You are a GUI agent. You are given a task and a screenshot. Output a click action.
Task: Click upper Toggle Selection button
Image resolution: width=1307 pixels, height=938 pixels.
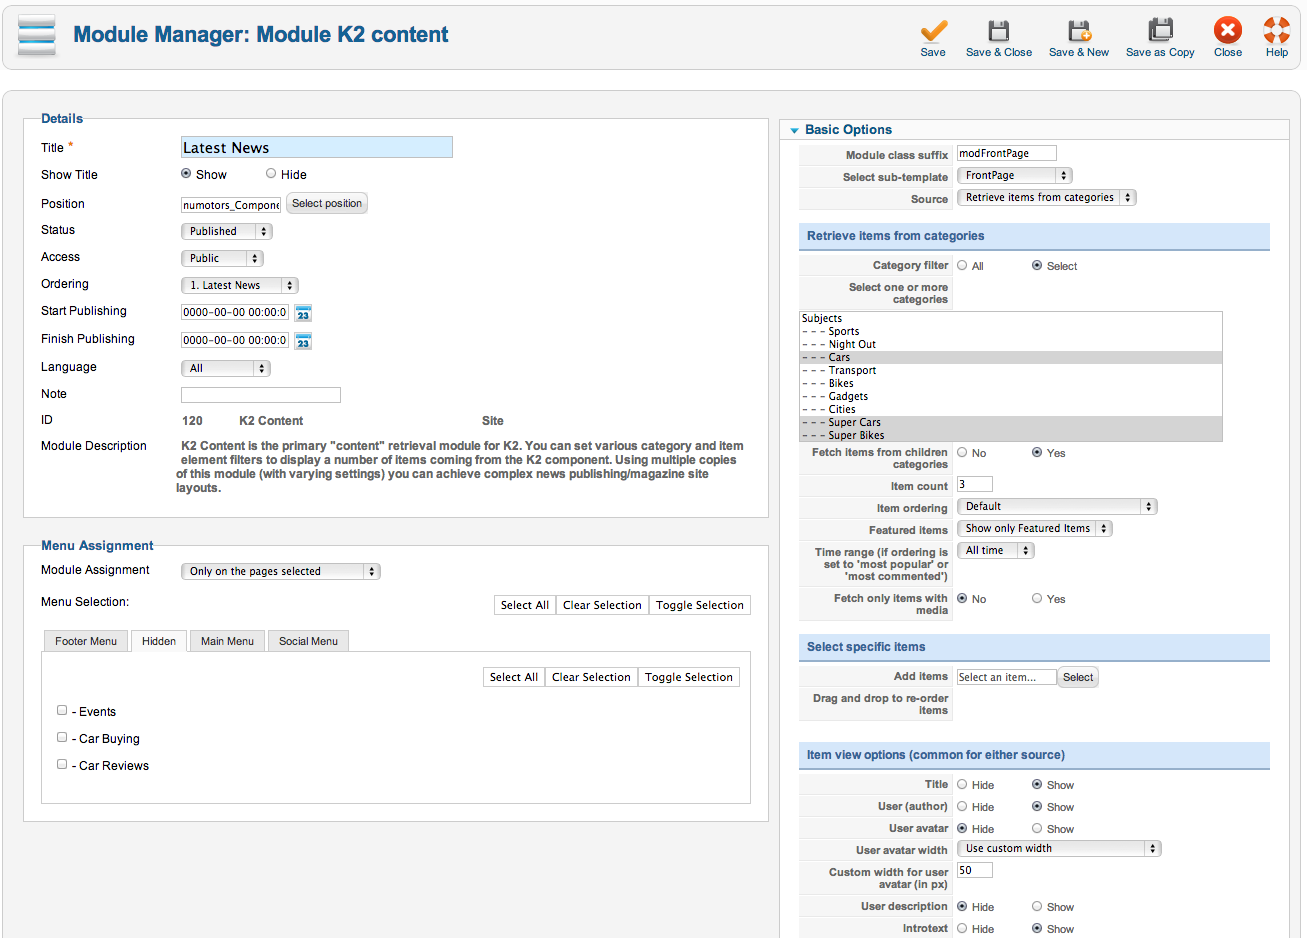pos(700,605)
